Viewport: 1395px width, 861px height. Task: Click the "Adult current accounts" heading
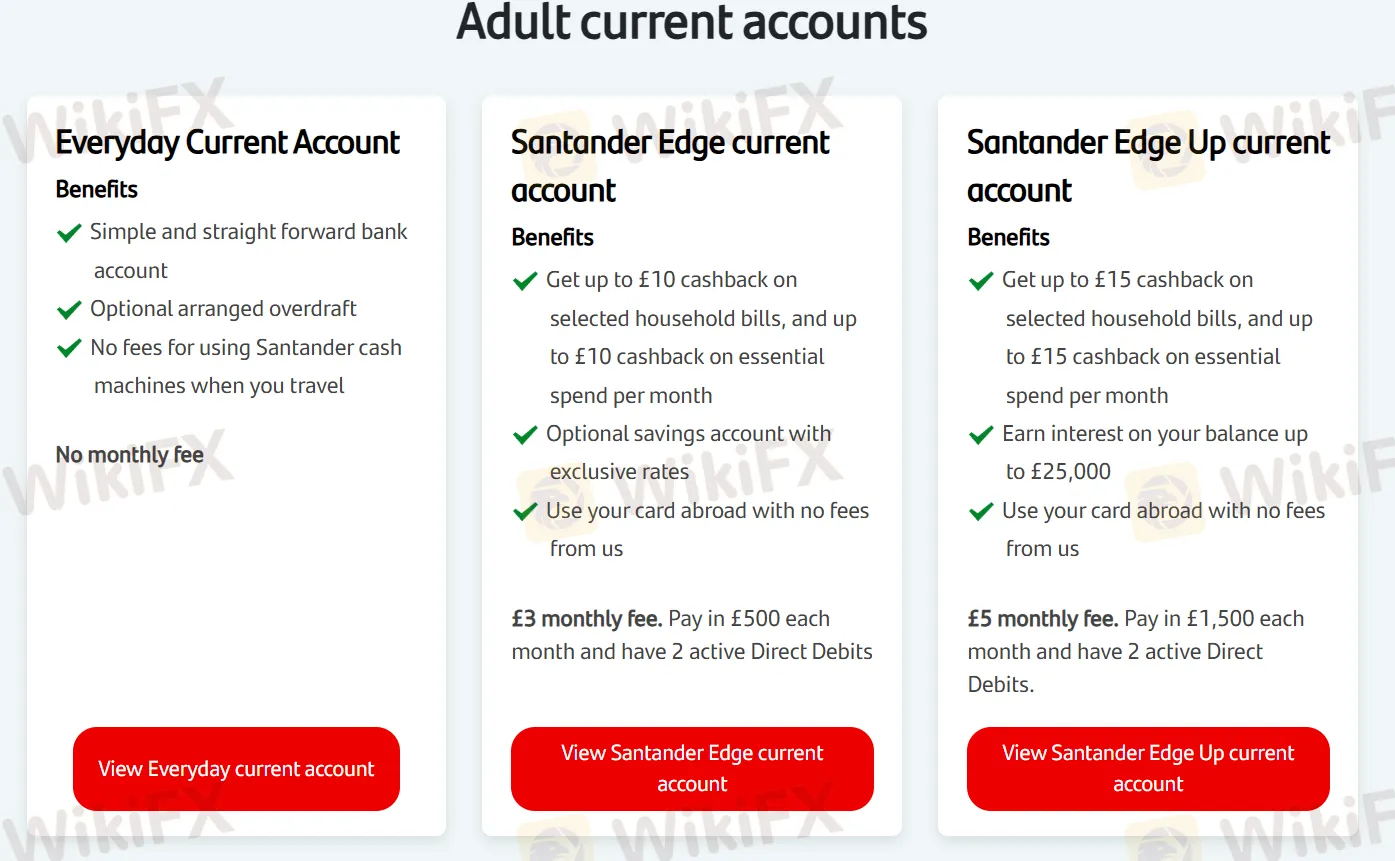(x=692, y=22)
